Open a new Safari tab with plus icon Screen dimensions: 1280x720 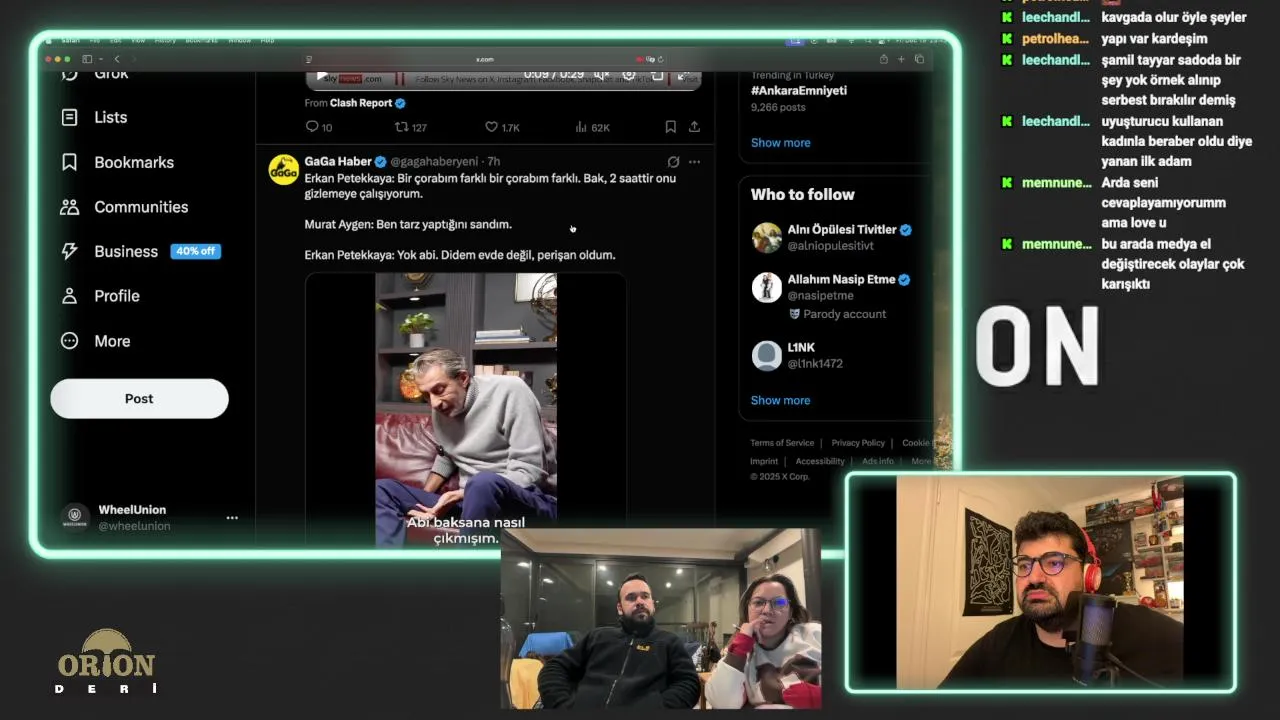pyautogui.click(x=901, y=59)
